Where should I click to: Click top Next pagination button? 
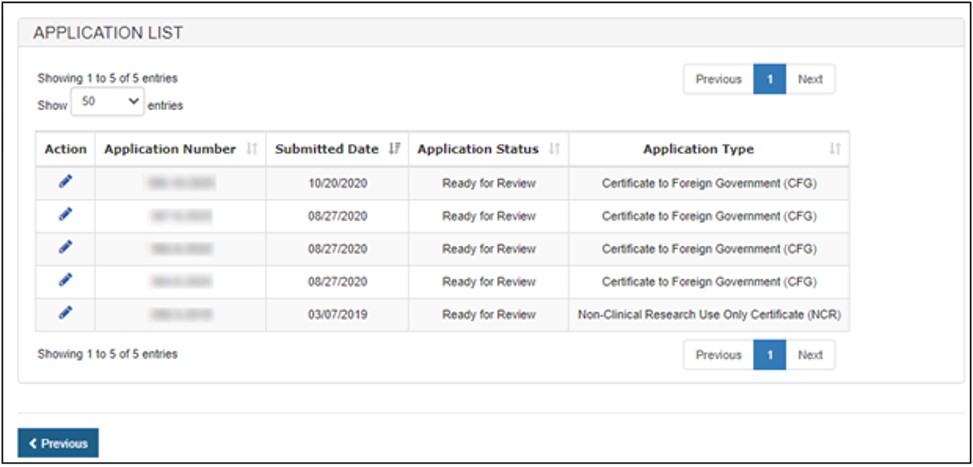(x=810, y=79)
